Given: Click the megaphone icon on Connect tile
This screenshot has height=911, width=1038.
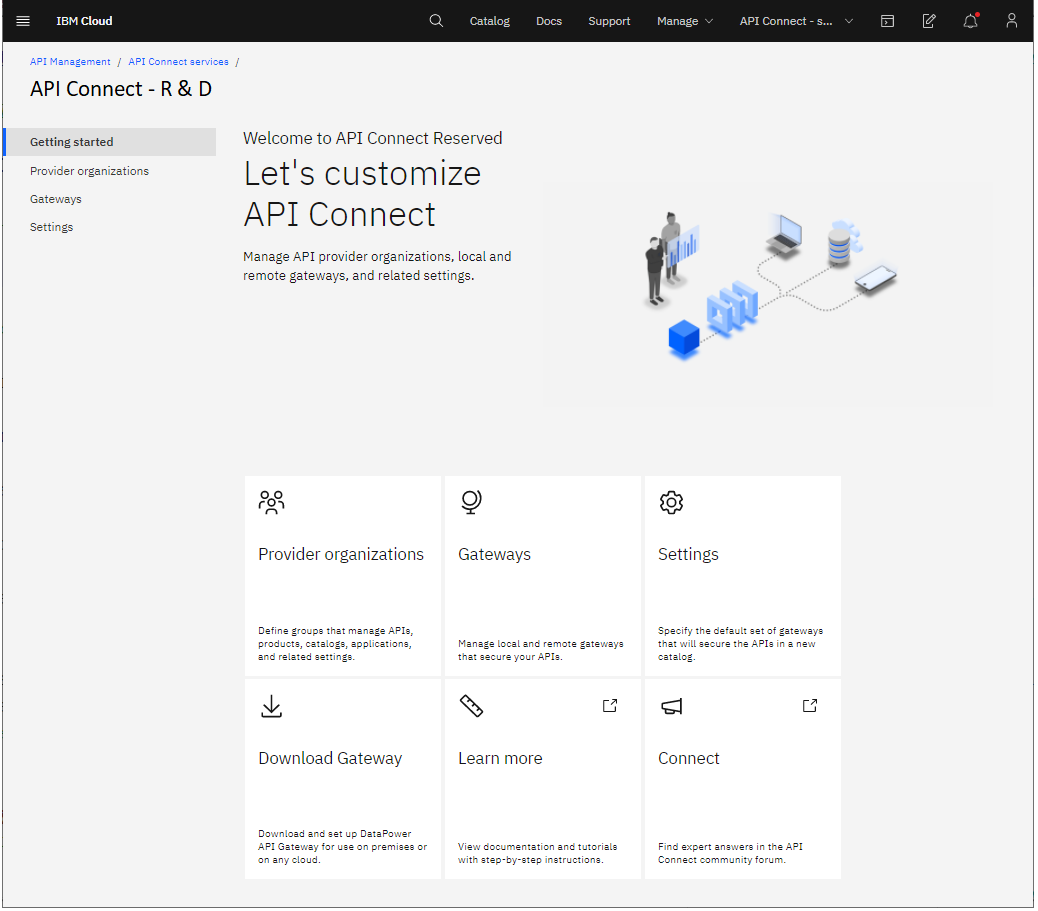Looking at the screenshot, I should (x=671, y=706).
